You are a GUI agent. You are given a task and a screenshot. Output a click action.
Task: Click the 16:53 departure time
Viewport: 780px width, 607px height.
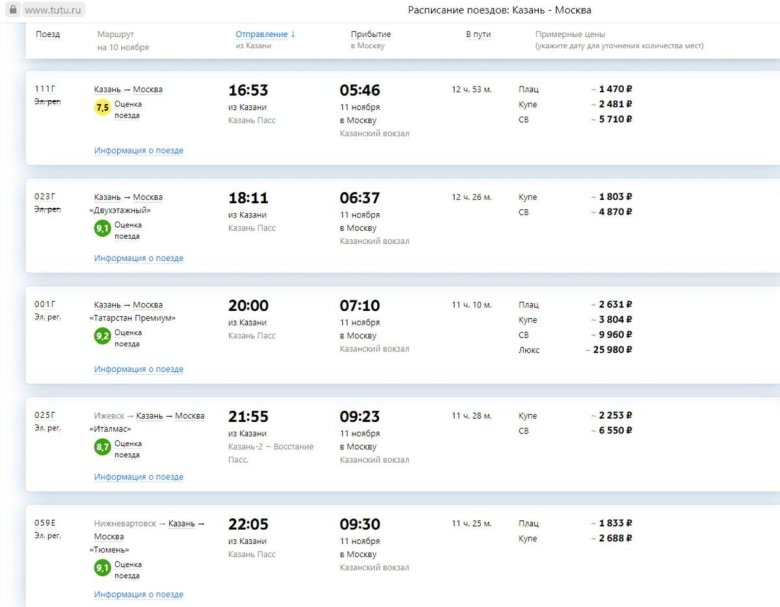(248, 90)
